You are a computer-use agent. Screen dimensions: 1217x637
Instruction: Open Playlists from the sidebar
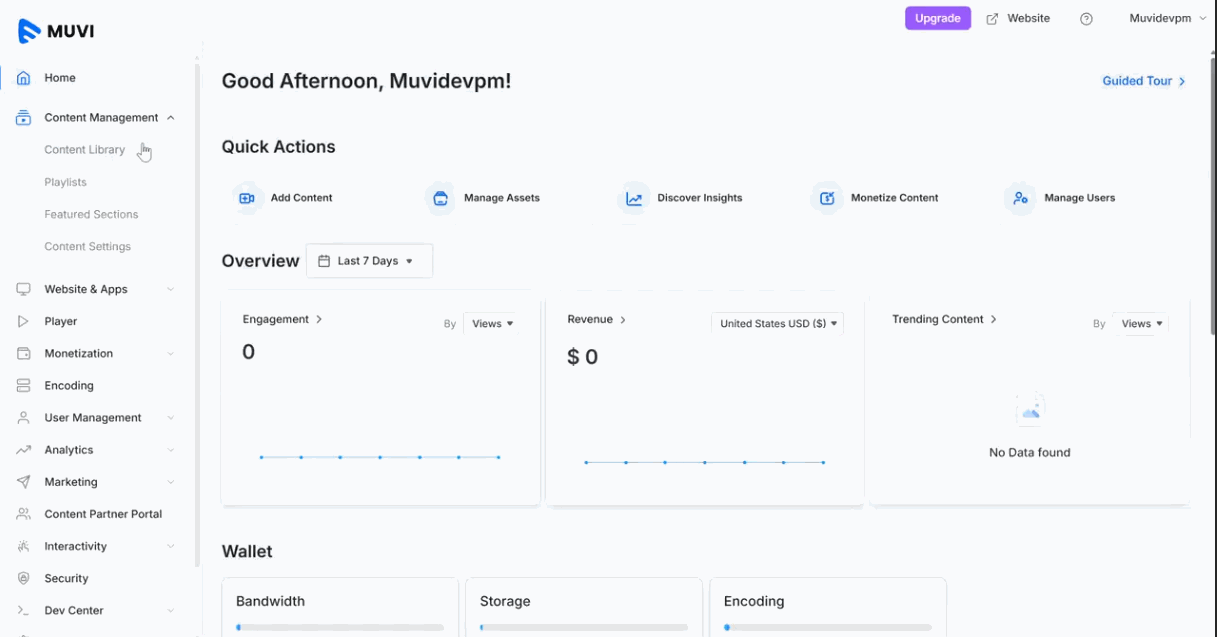coord(66,182)
